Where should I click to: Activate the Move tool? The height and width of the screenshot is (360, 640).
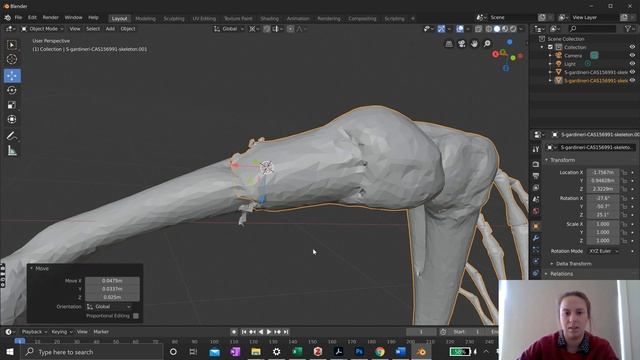(12, 76)
